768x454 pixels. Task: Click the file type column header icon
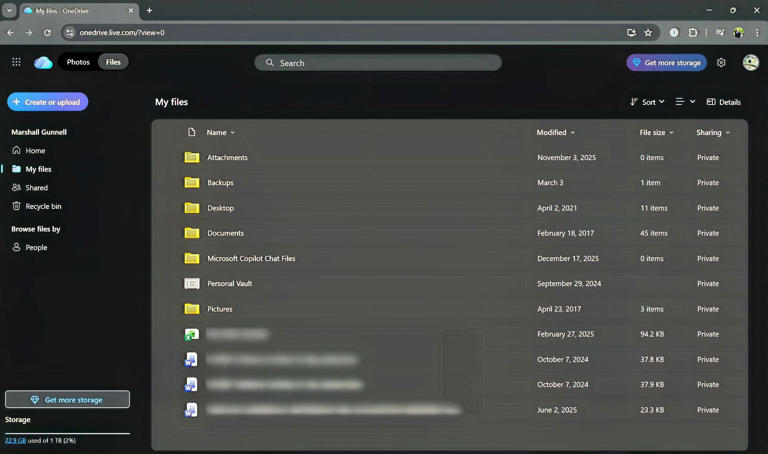click(x=192, y=132)
